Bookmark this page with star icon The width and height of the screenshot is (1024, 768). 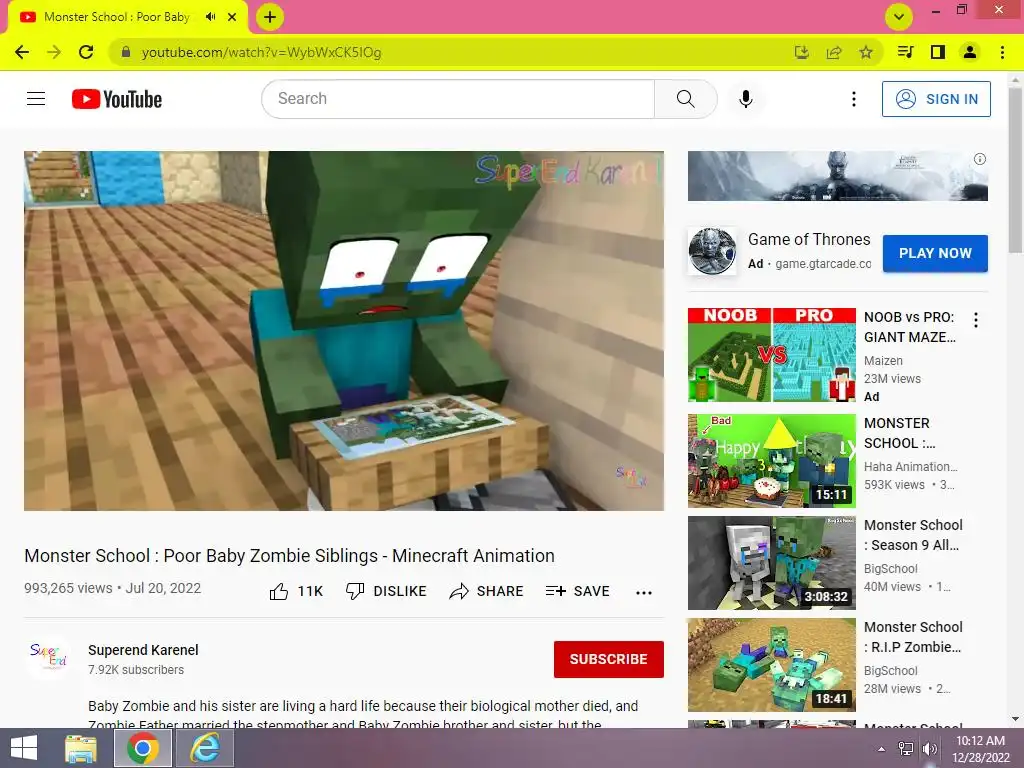tap(866, 52)
